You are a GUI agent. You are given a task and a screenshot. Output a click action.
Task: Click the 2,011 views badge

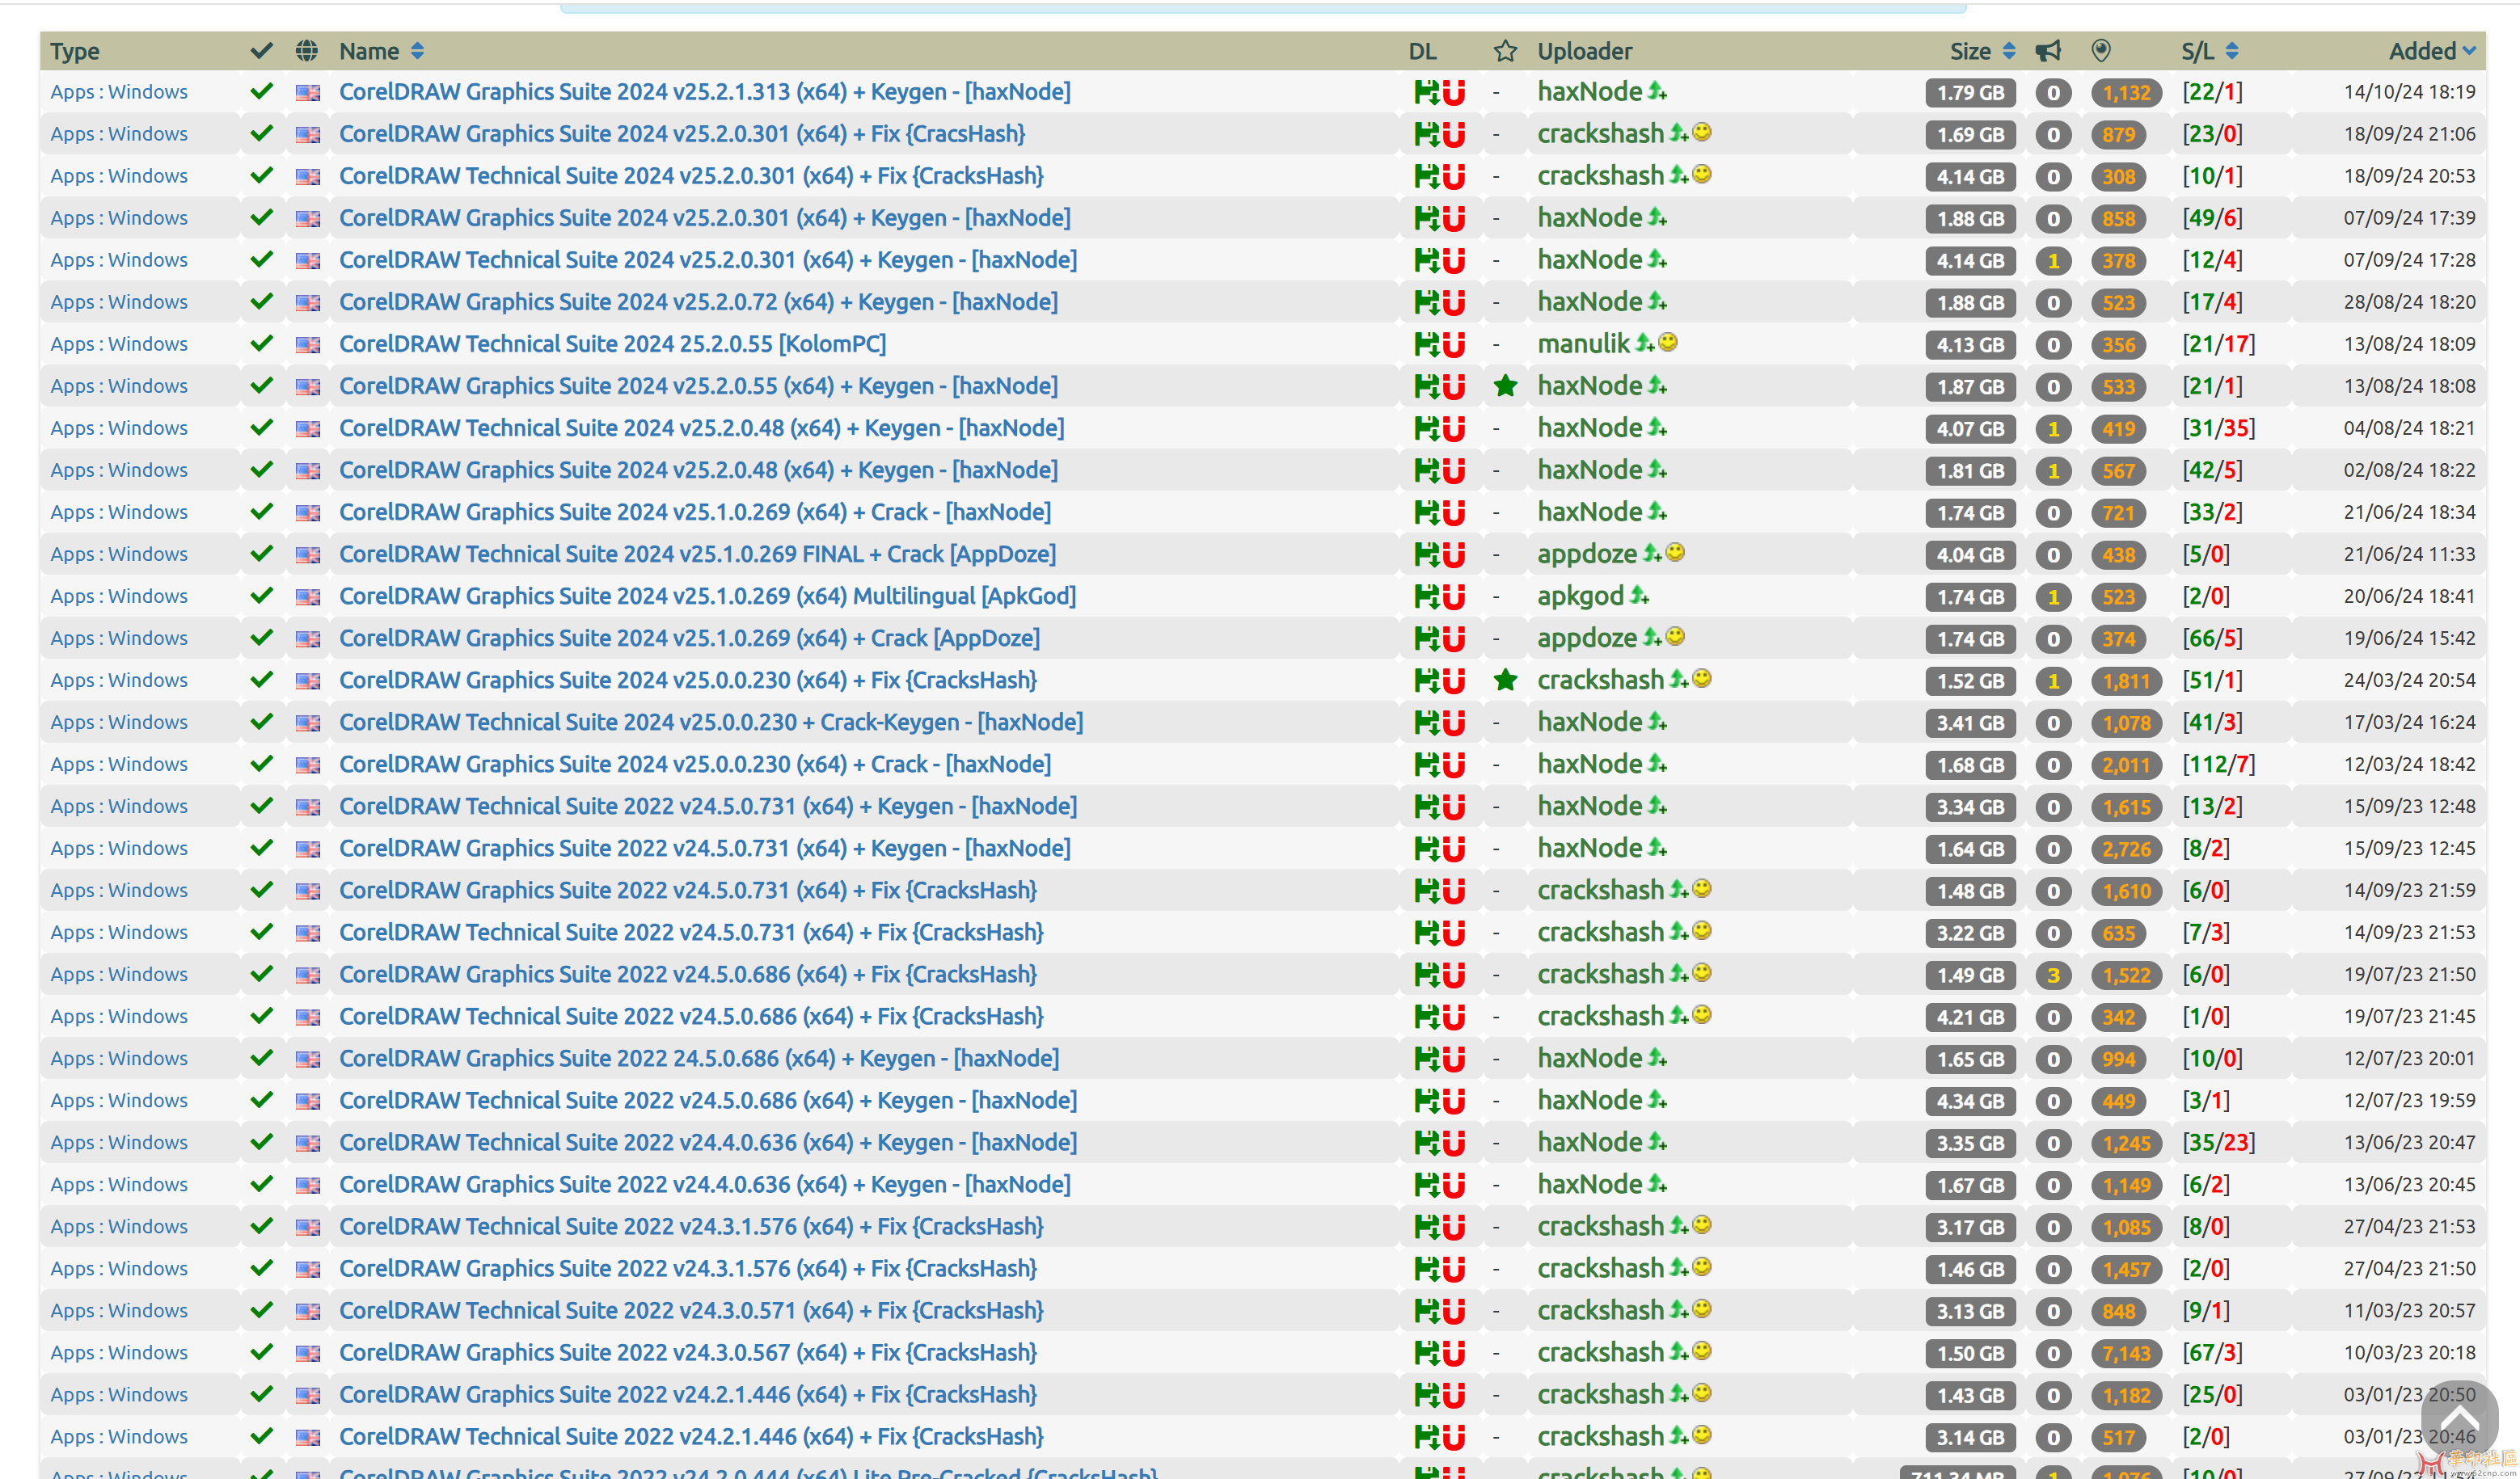(x=2126, y=765)
